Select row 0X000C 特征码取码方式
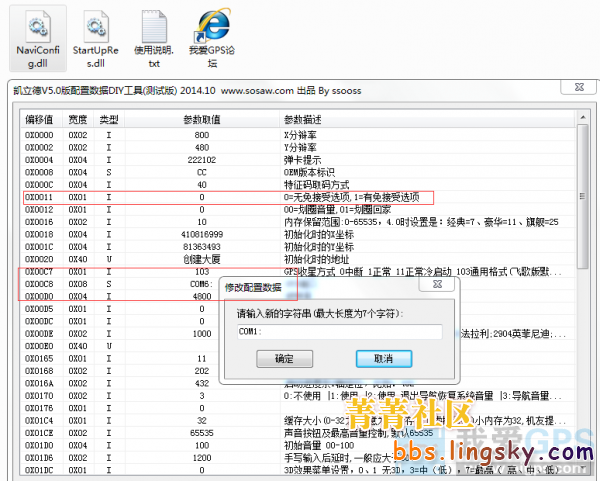Image resolution: width=600 pixels, height=481 pixels. coord(298,185)
